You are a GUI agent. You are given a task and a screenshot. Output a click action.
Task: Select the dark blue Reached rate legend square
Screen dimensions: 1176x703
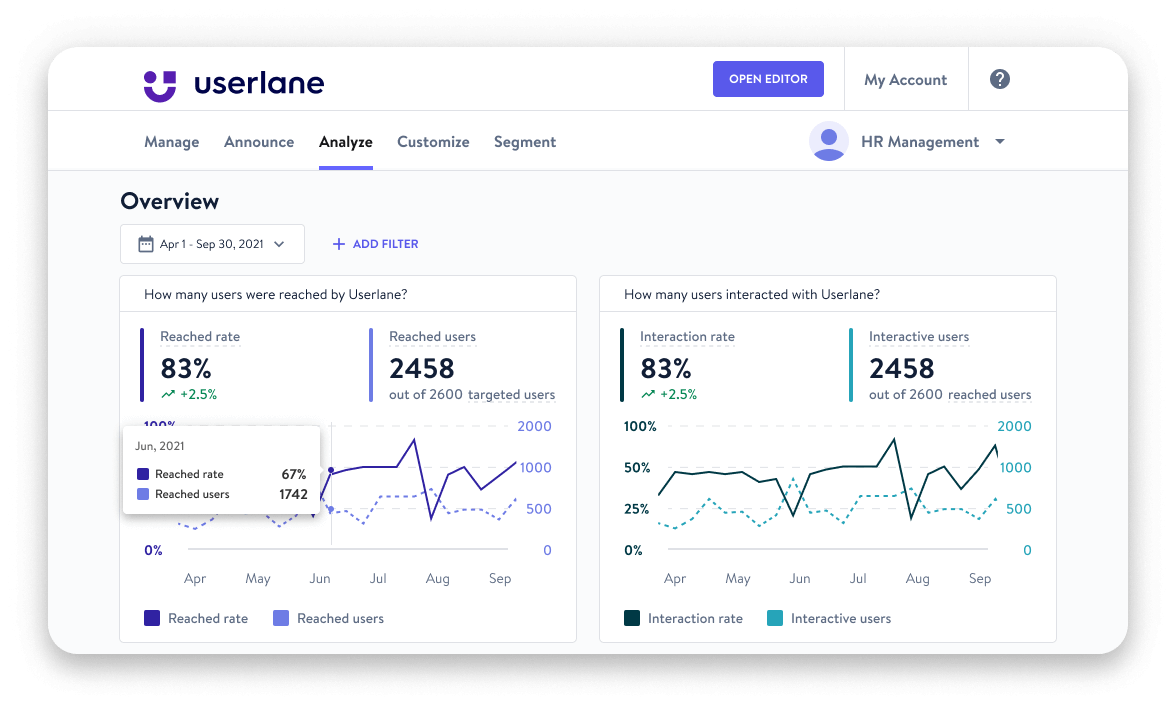point(152,618)
